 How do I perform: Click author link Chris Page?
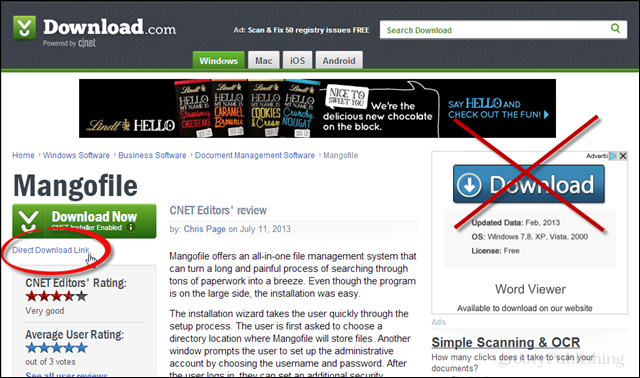tap(204, 229)
